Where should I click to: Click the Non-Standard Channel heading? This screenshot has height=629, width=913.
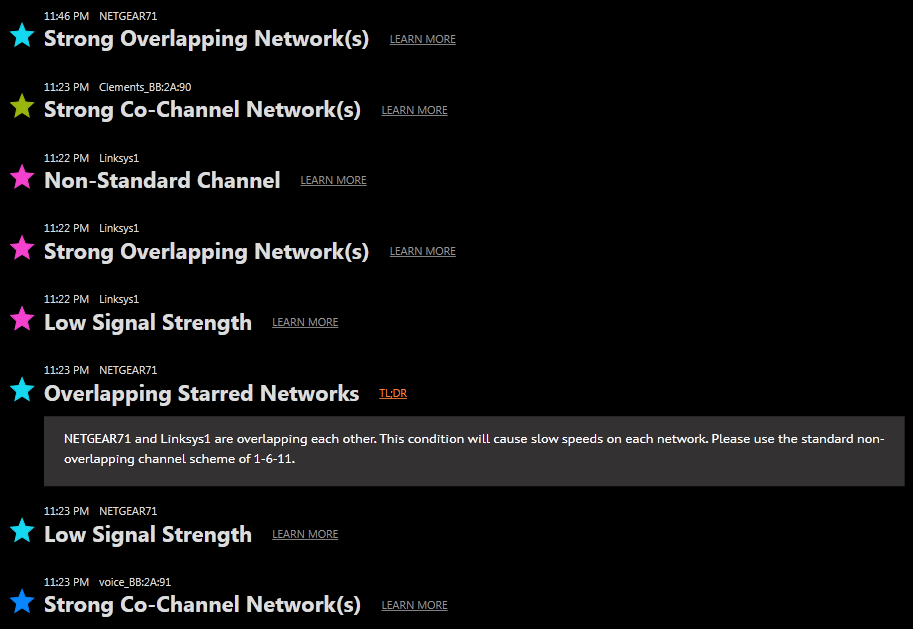[162, 181]
